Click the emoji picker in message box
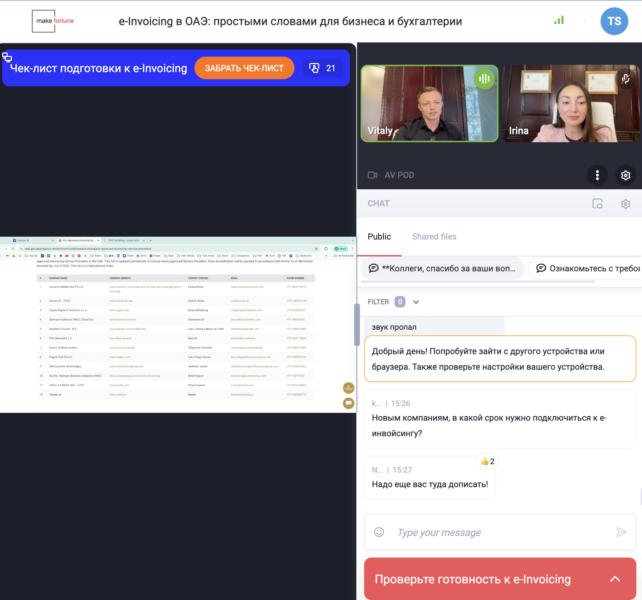Image resolution: width=642 pixels, height=600 pixels. pos(379,532)
